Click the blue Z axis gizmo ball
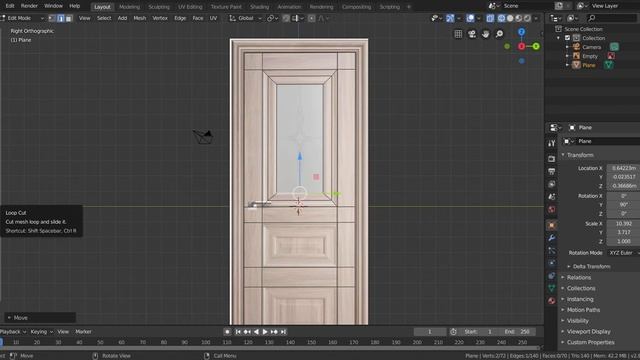 tap(521, 32)
